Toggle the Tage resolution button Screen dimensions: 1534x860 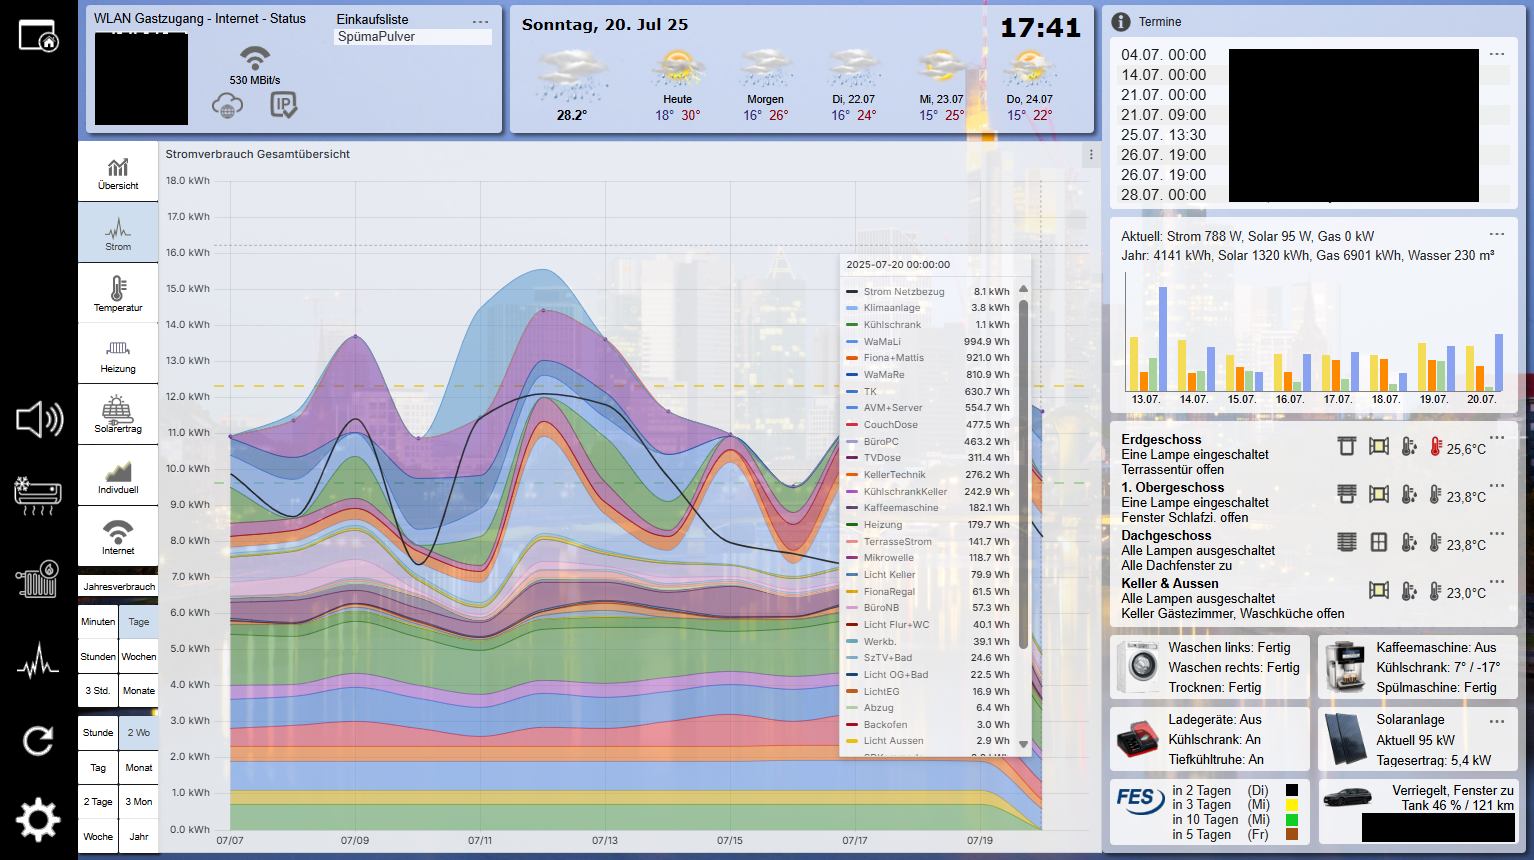click(139, 622)
